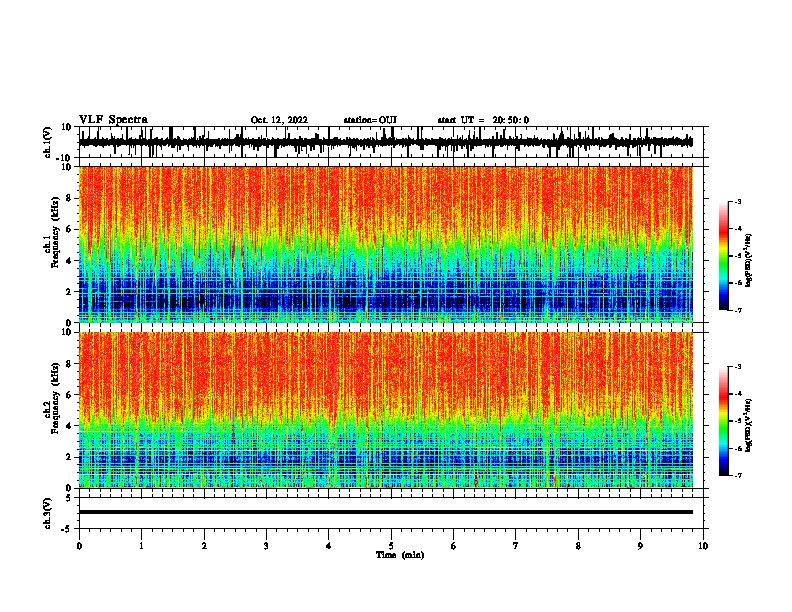The height and width of the screenshot is (612, 792).
Task: Click the "start UT = 20:50: 0" text
Action: pos(483,120)
